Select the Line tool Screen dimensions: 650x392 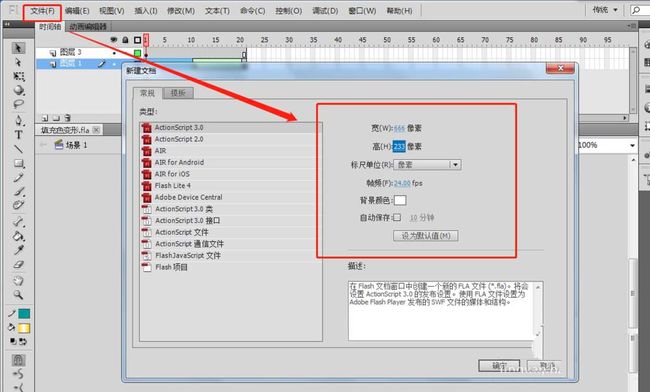tap(18, 149)
